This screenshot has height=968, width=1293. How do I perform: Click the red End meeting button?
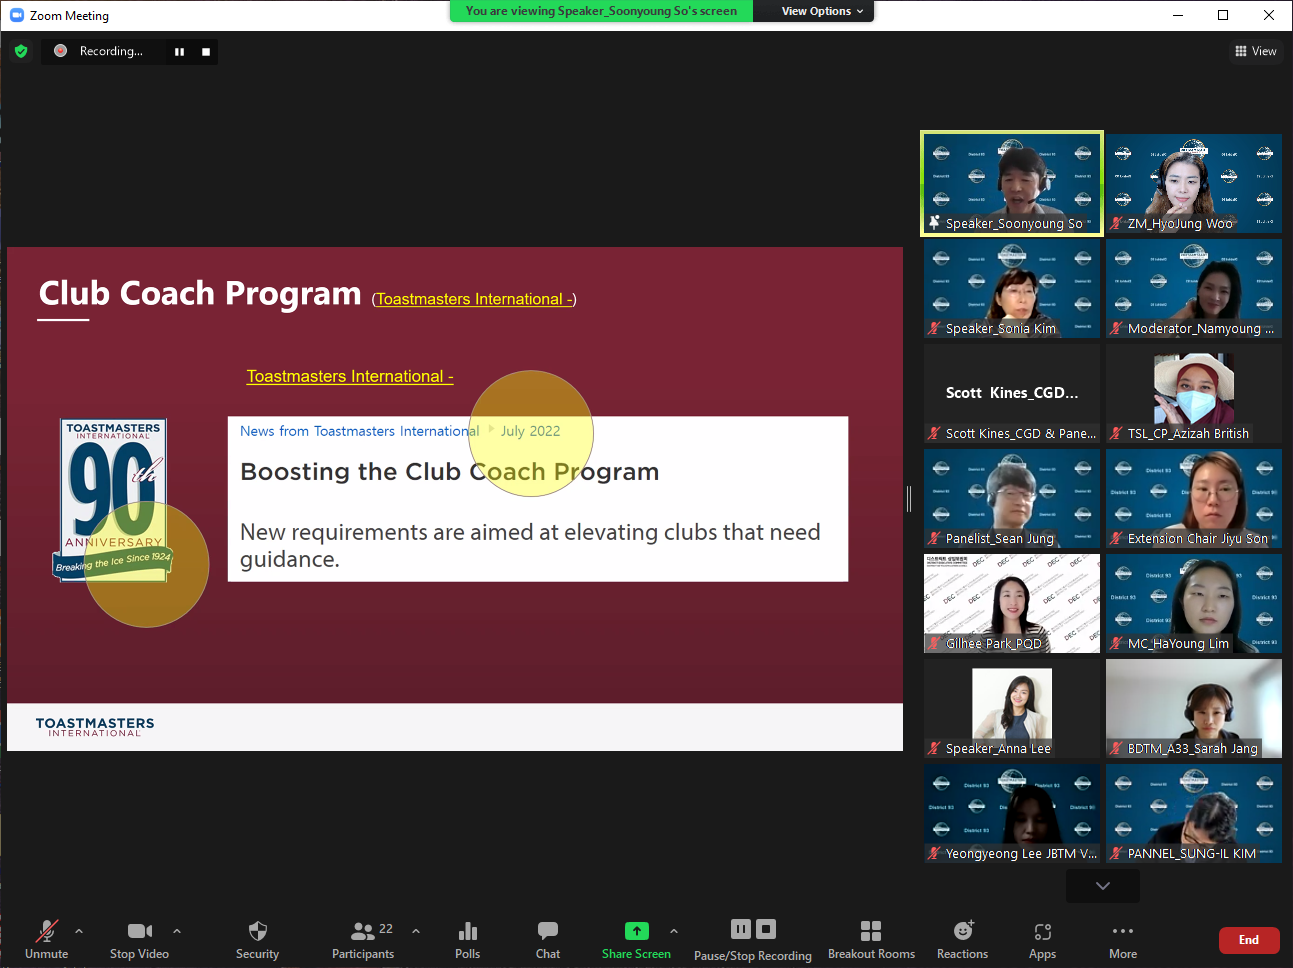click(x=1249, y=940)
